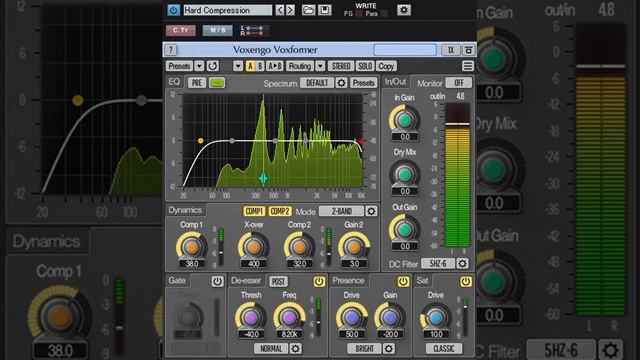This screenshot has height=360, width=640.
Task: Open host settings gear in top bar
Action: pyautogui.click(x=404, y=10)
